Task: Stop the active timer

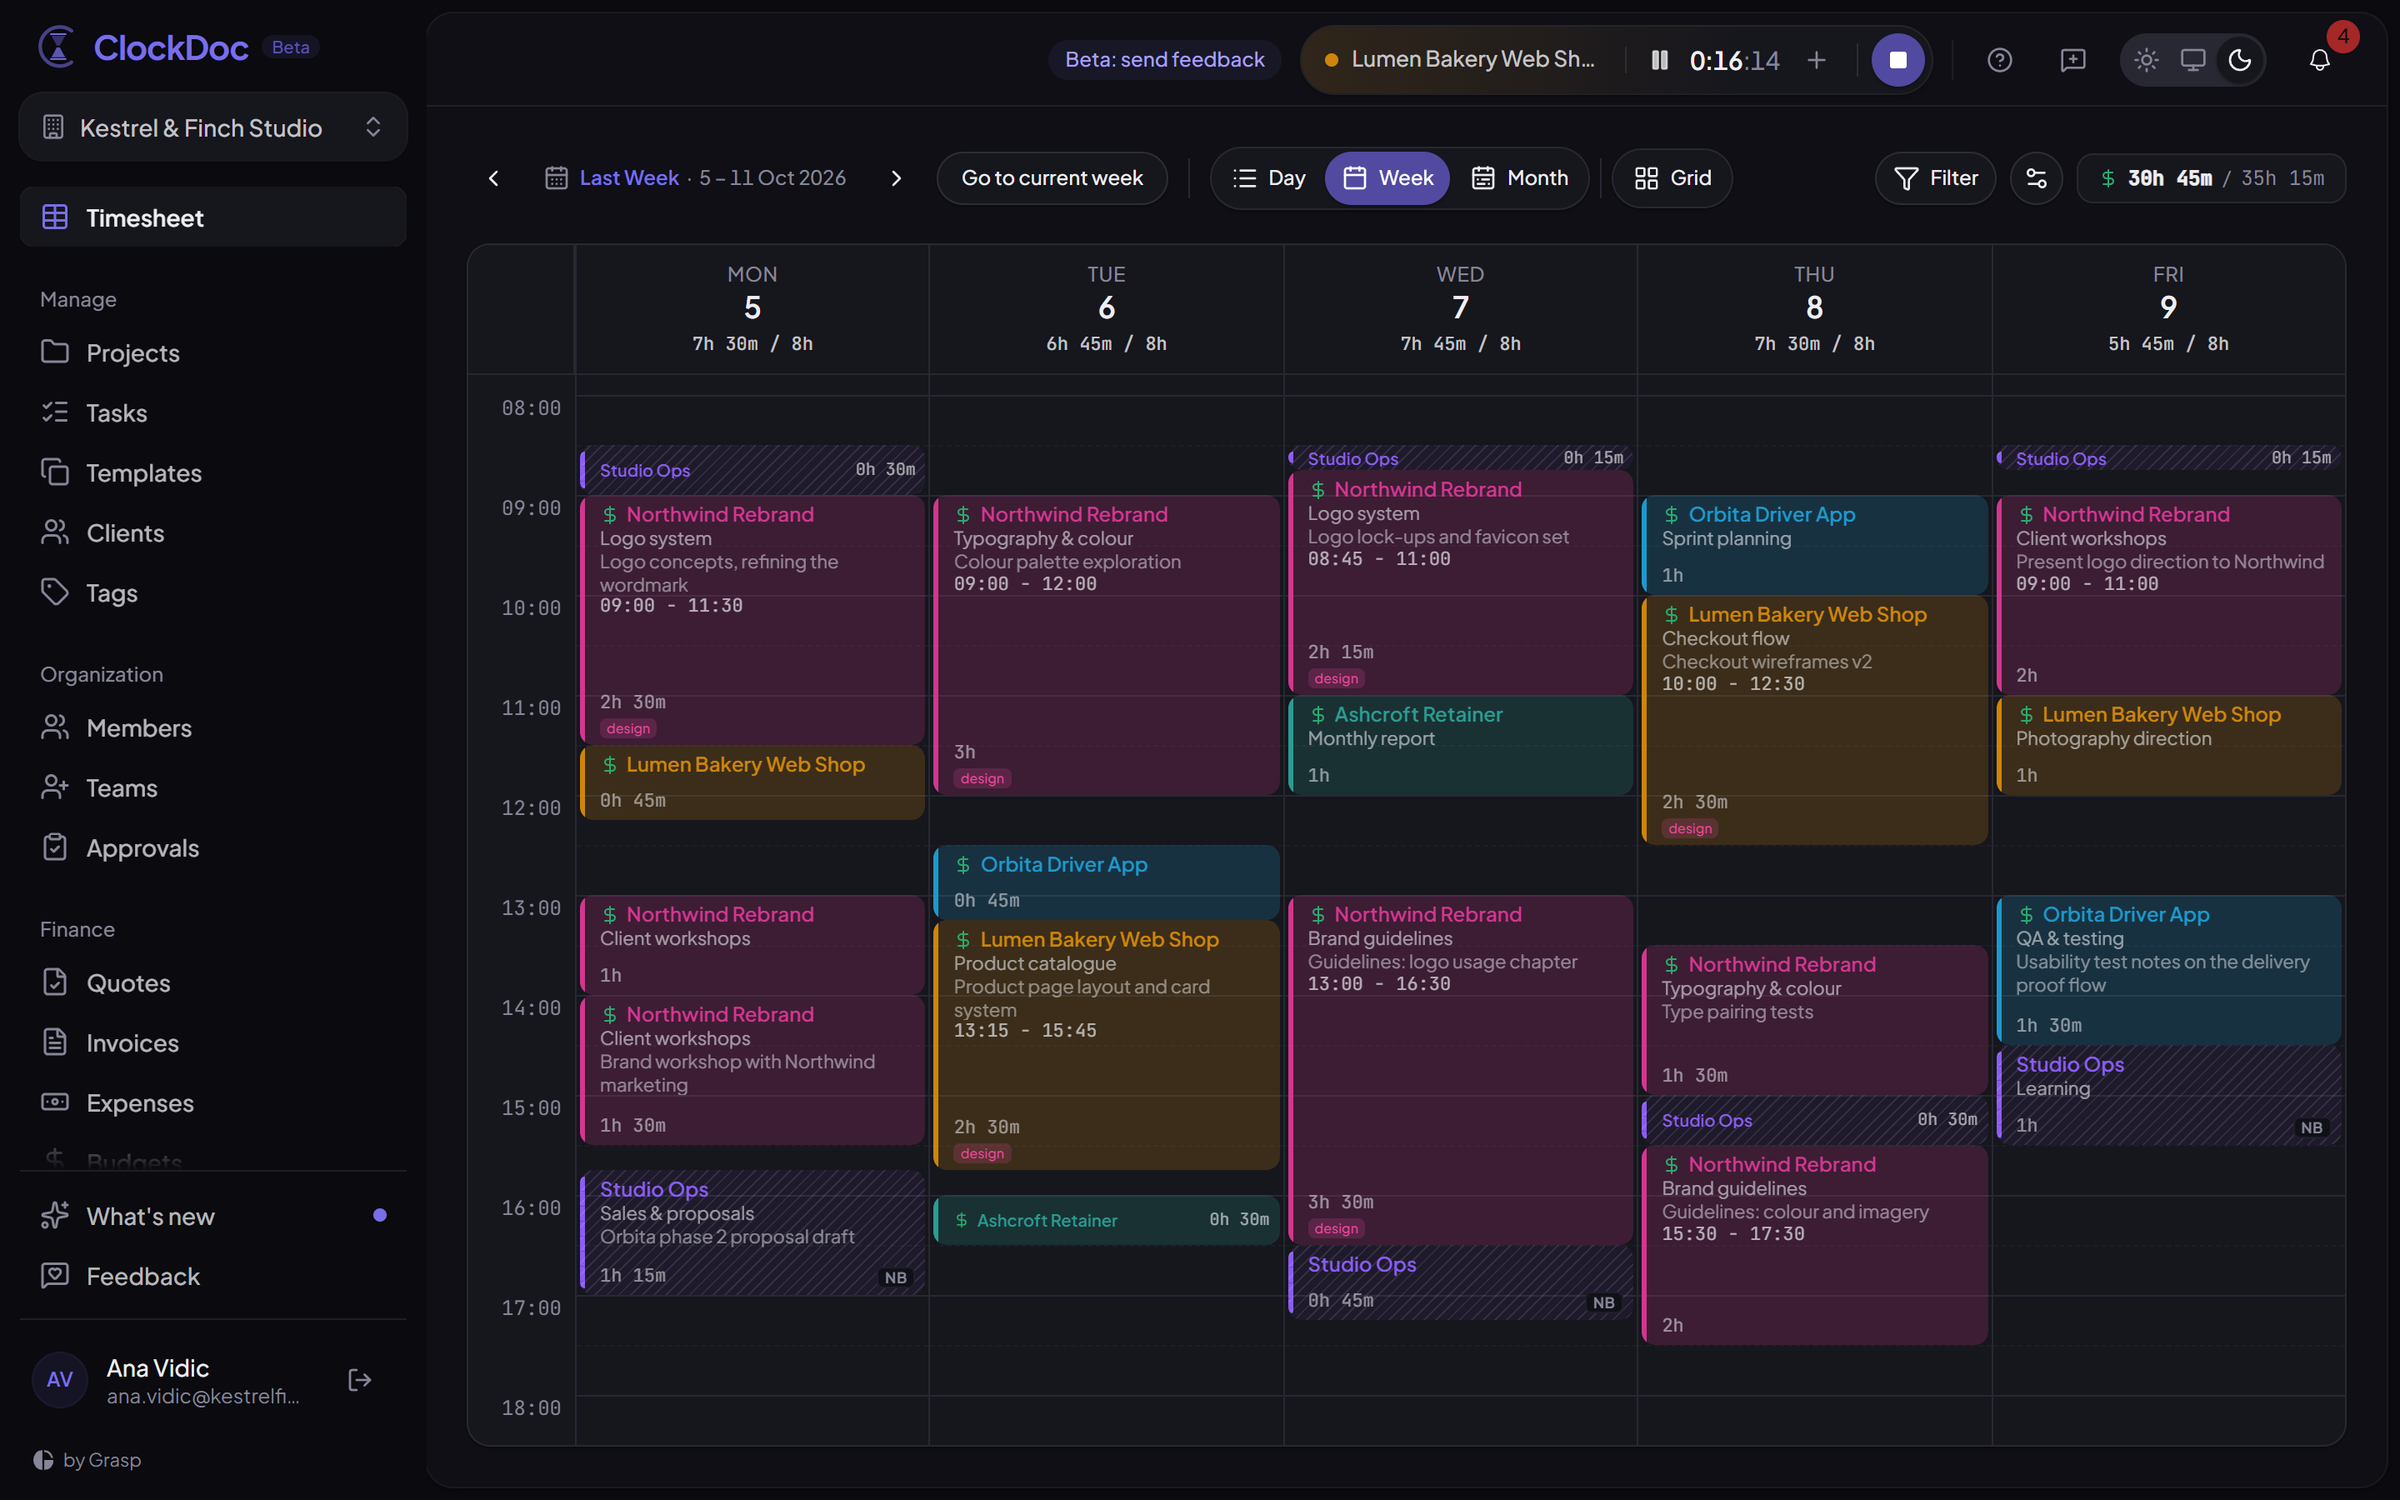Action: (x=1897, y=60)
